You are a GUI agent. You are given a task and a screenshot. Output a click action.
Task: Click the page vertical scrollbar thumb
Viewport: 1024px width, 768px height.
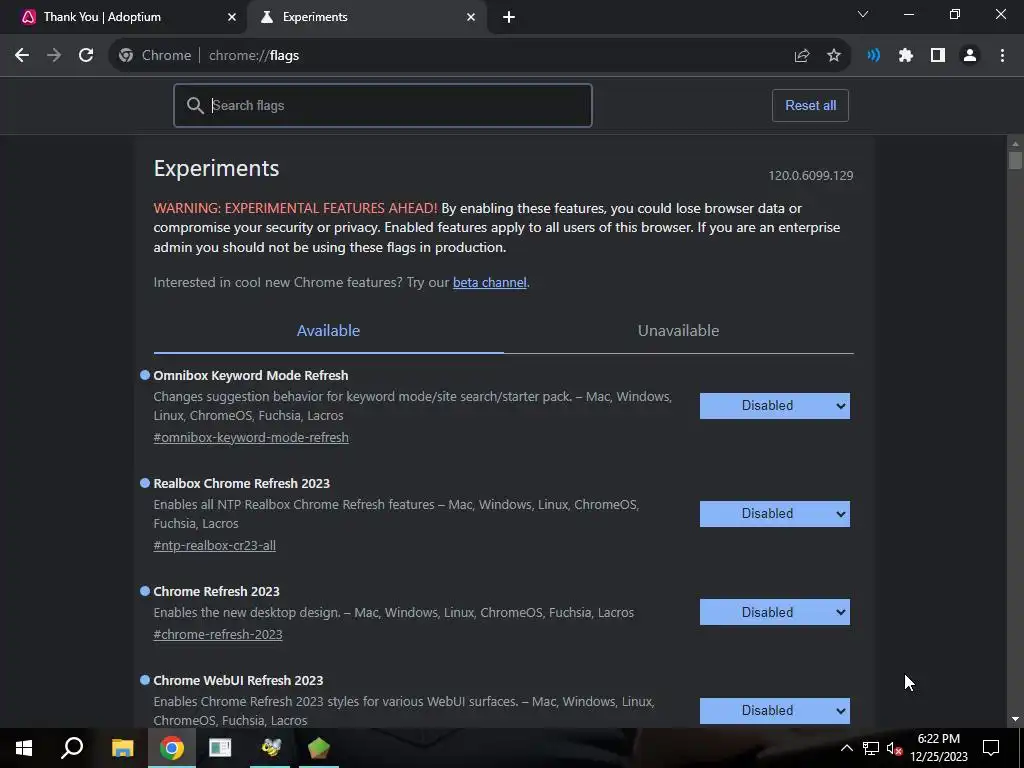(1015, 161)
